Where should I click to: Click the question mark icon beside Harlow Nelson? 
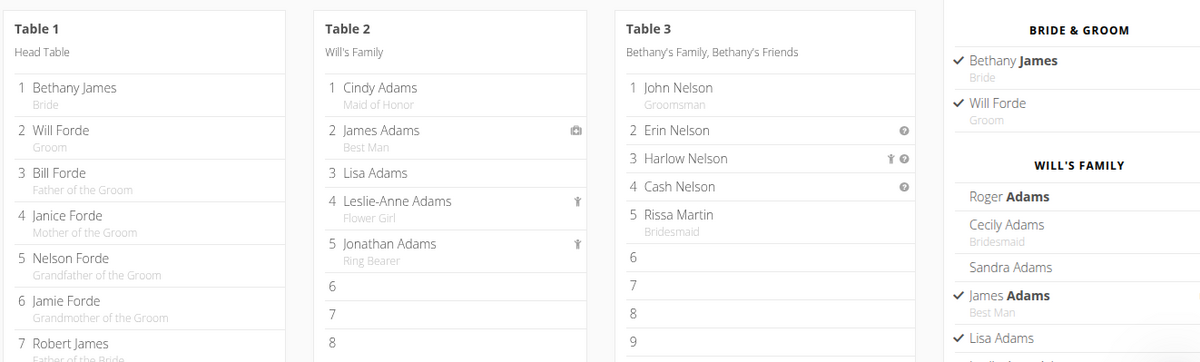click(904, 159)
